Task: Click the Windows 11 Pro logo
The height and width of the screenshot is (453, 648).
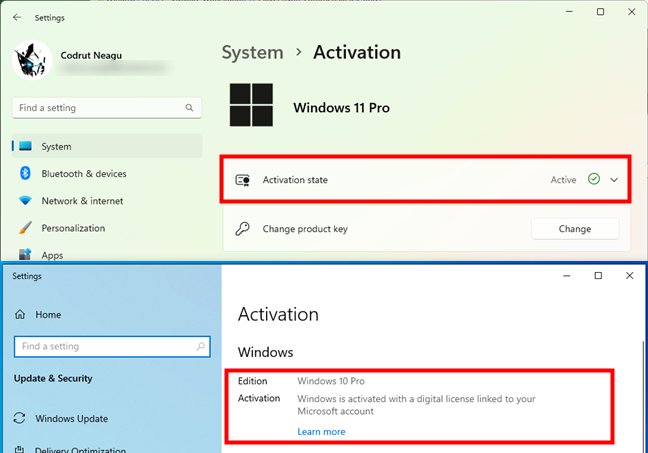Action: [x=251, y=105]
